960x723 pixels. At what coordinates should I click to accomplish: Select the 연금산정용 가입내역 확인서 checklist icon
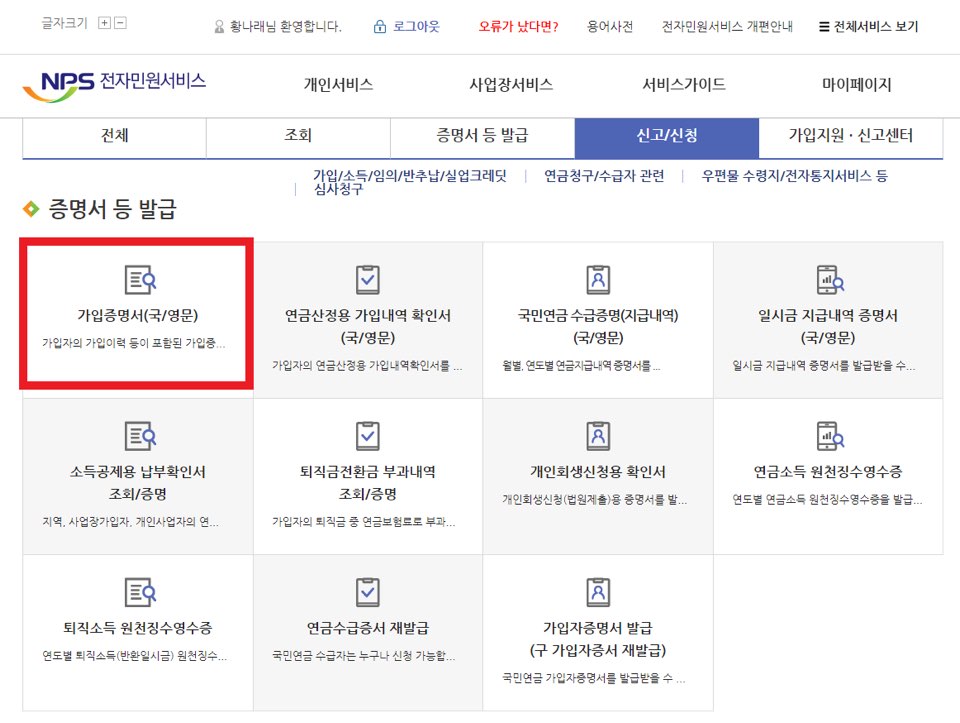[x=367, y=279]
